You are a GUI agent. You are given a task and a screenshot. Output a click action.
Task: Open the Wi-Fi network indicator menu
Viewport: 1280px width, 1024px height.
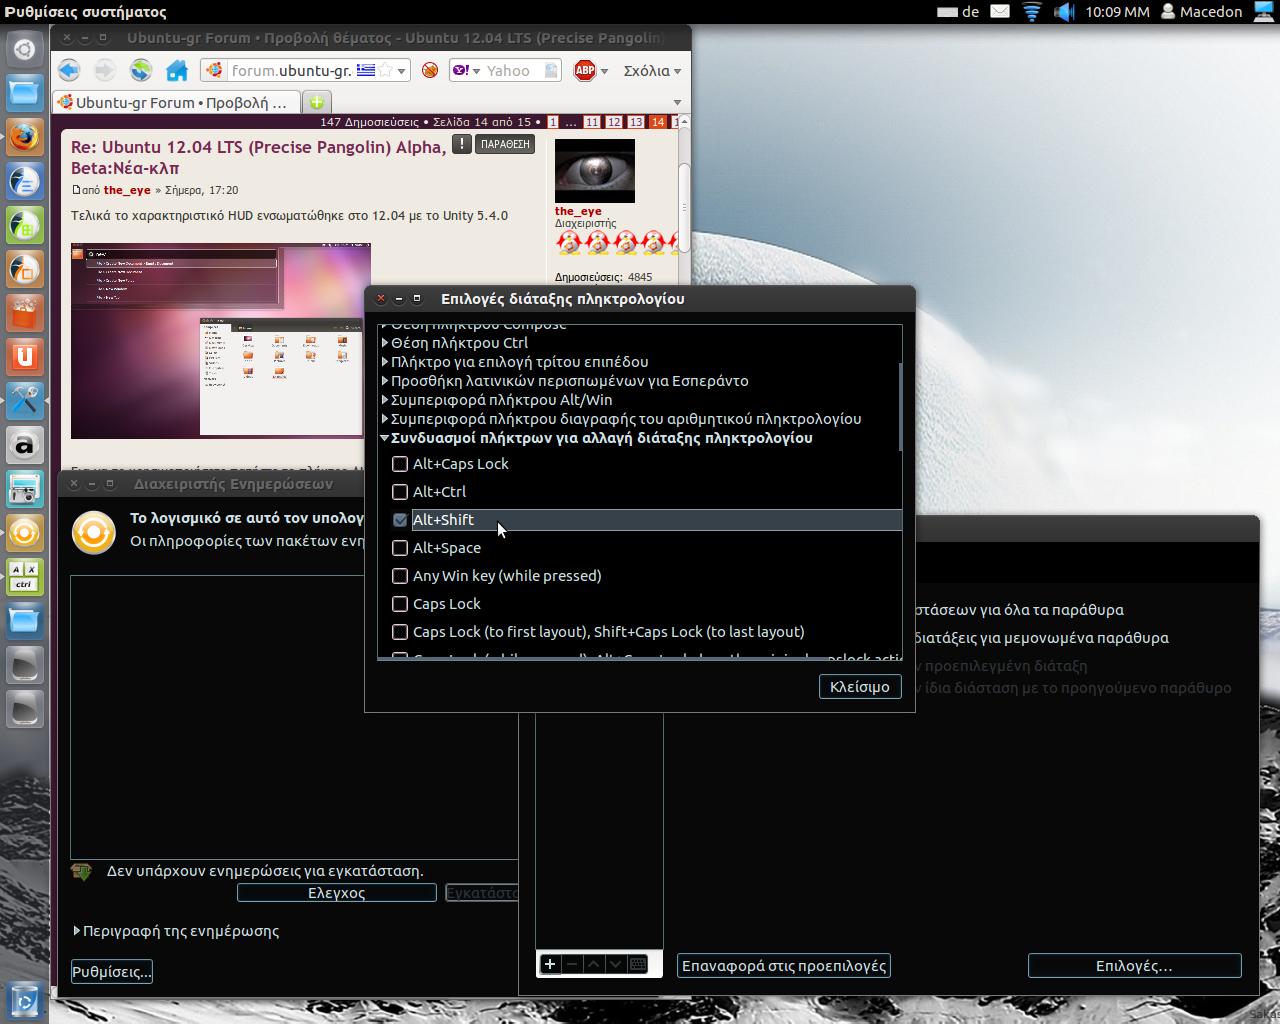tap(1032, 12)
